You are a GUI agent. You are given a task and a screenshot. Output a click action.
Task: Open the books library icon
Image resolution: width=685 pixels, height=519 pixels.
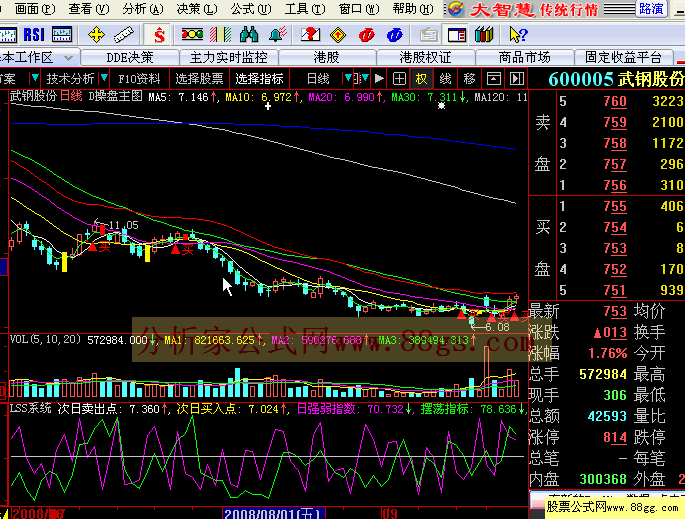point(484,35)
